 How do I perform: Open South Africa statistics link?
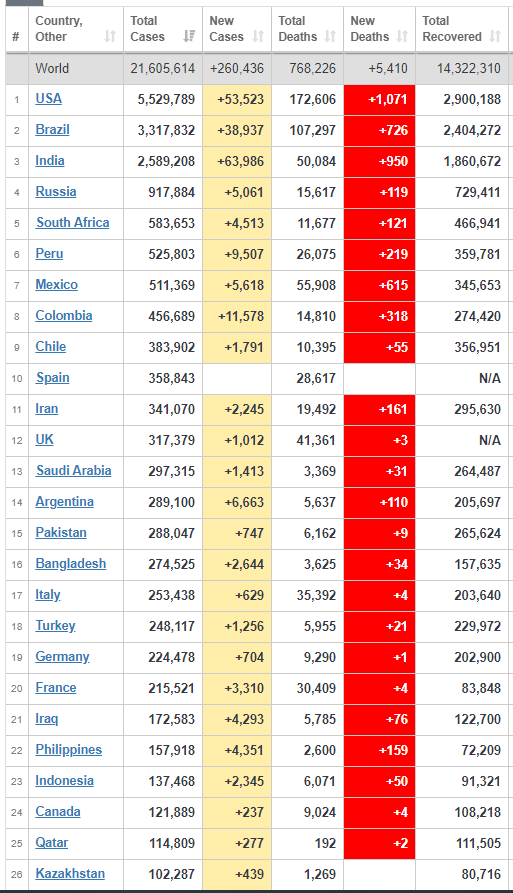[73, 223]
